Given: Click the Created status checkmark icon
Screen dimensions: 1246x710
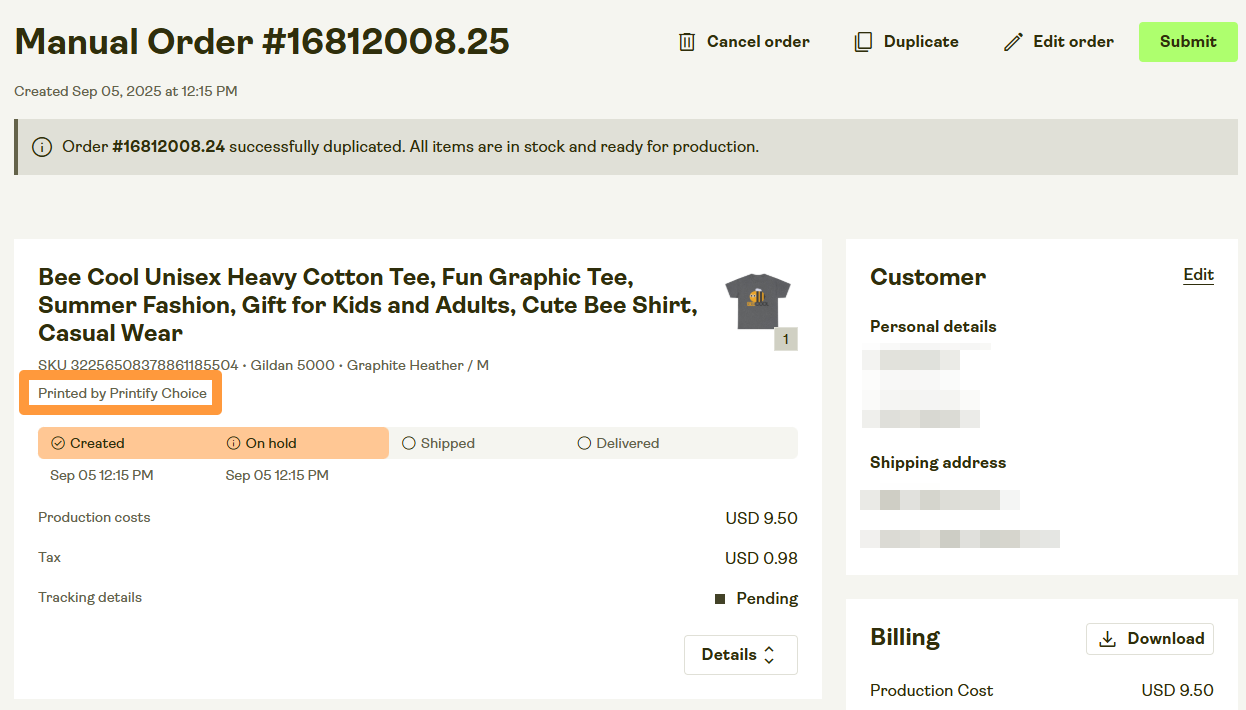Looking at the screenshot, I should (x=58, y=443).
